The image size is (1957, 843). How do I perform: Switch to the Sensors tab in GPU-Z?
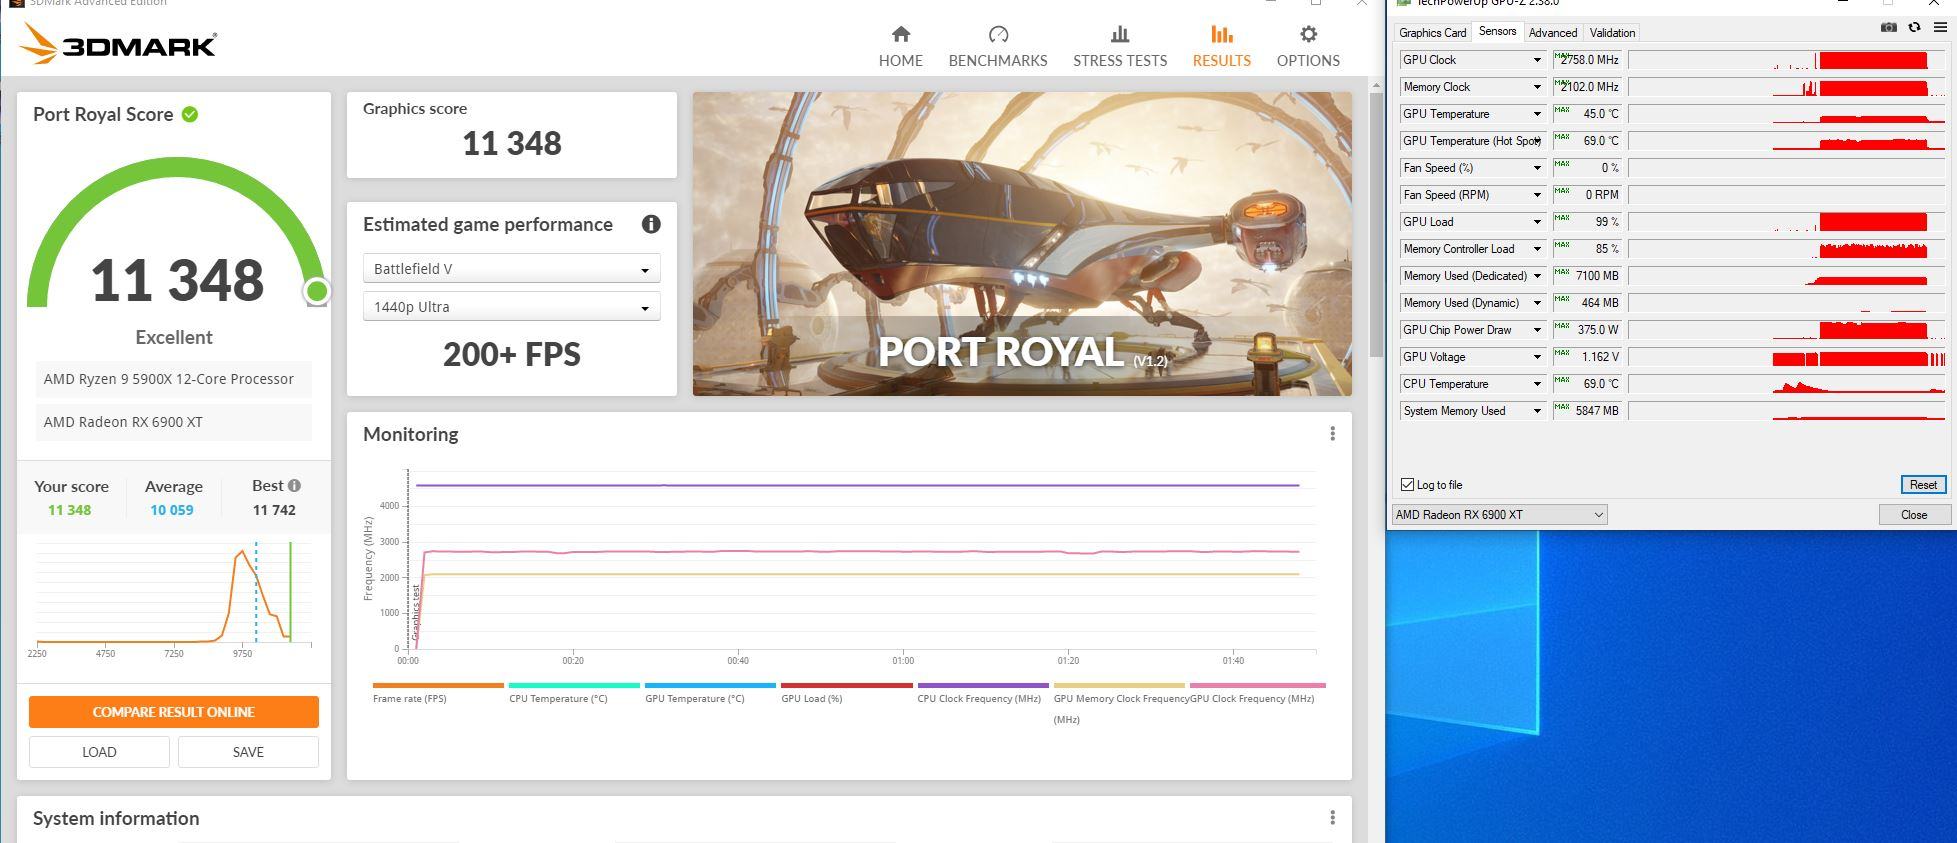(x=1497, y=32)
